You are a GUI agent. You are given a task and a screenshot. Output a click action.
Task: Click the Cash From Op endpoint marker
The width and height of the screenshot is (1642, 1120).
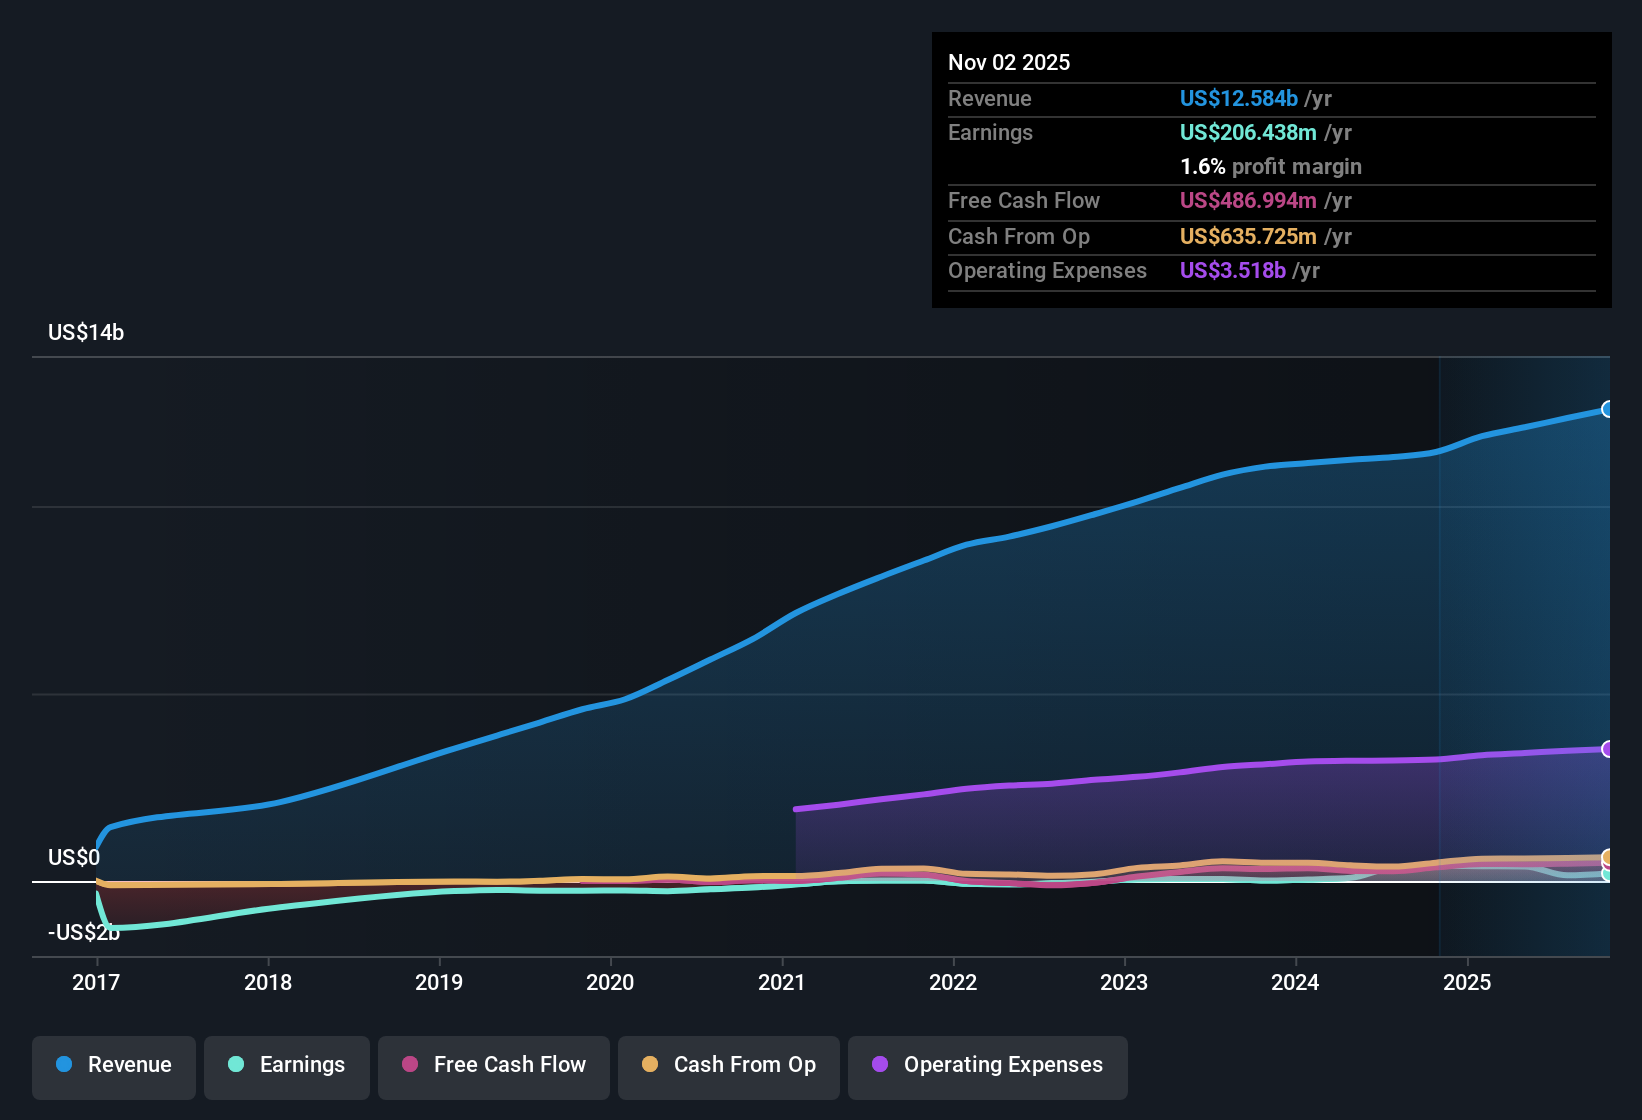click(x=1608, y=858)
